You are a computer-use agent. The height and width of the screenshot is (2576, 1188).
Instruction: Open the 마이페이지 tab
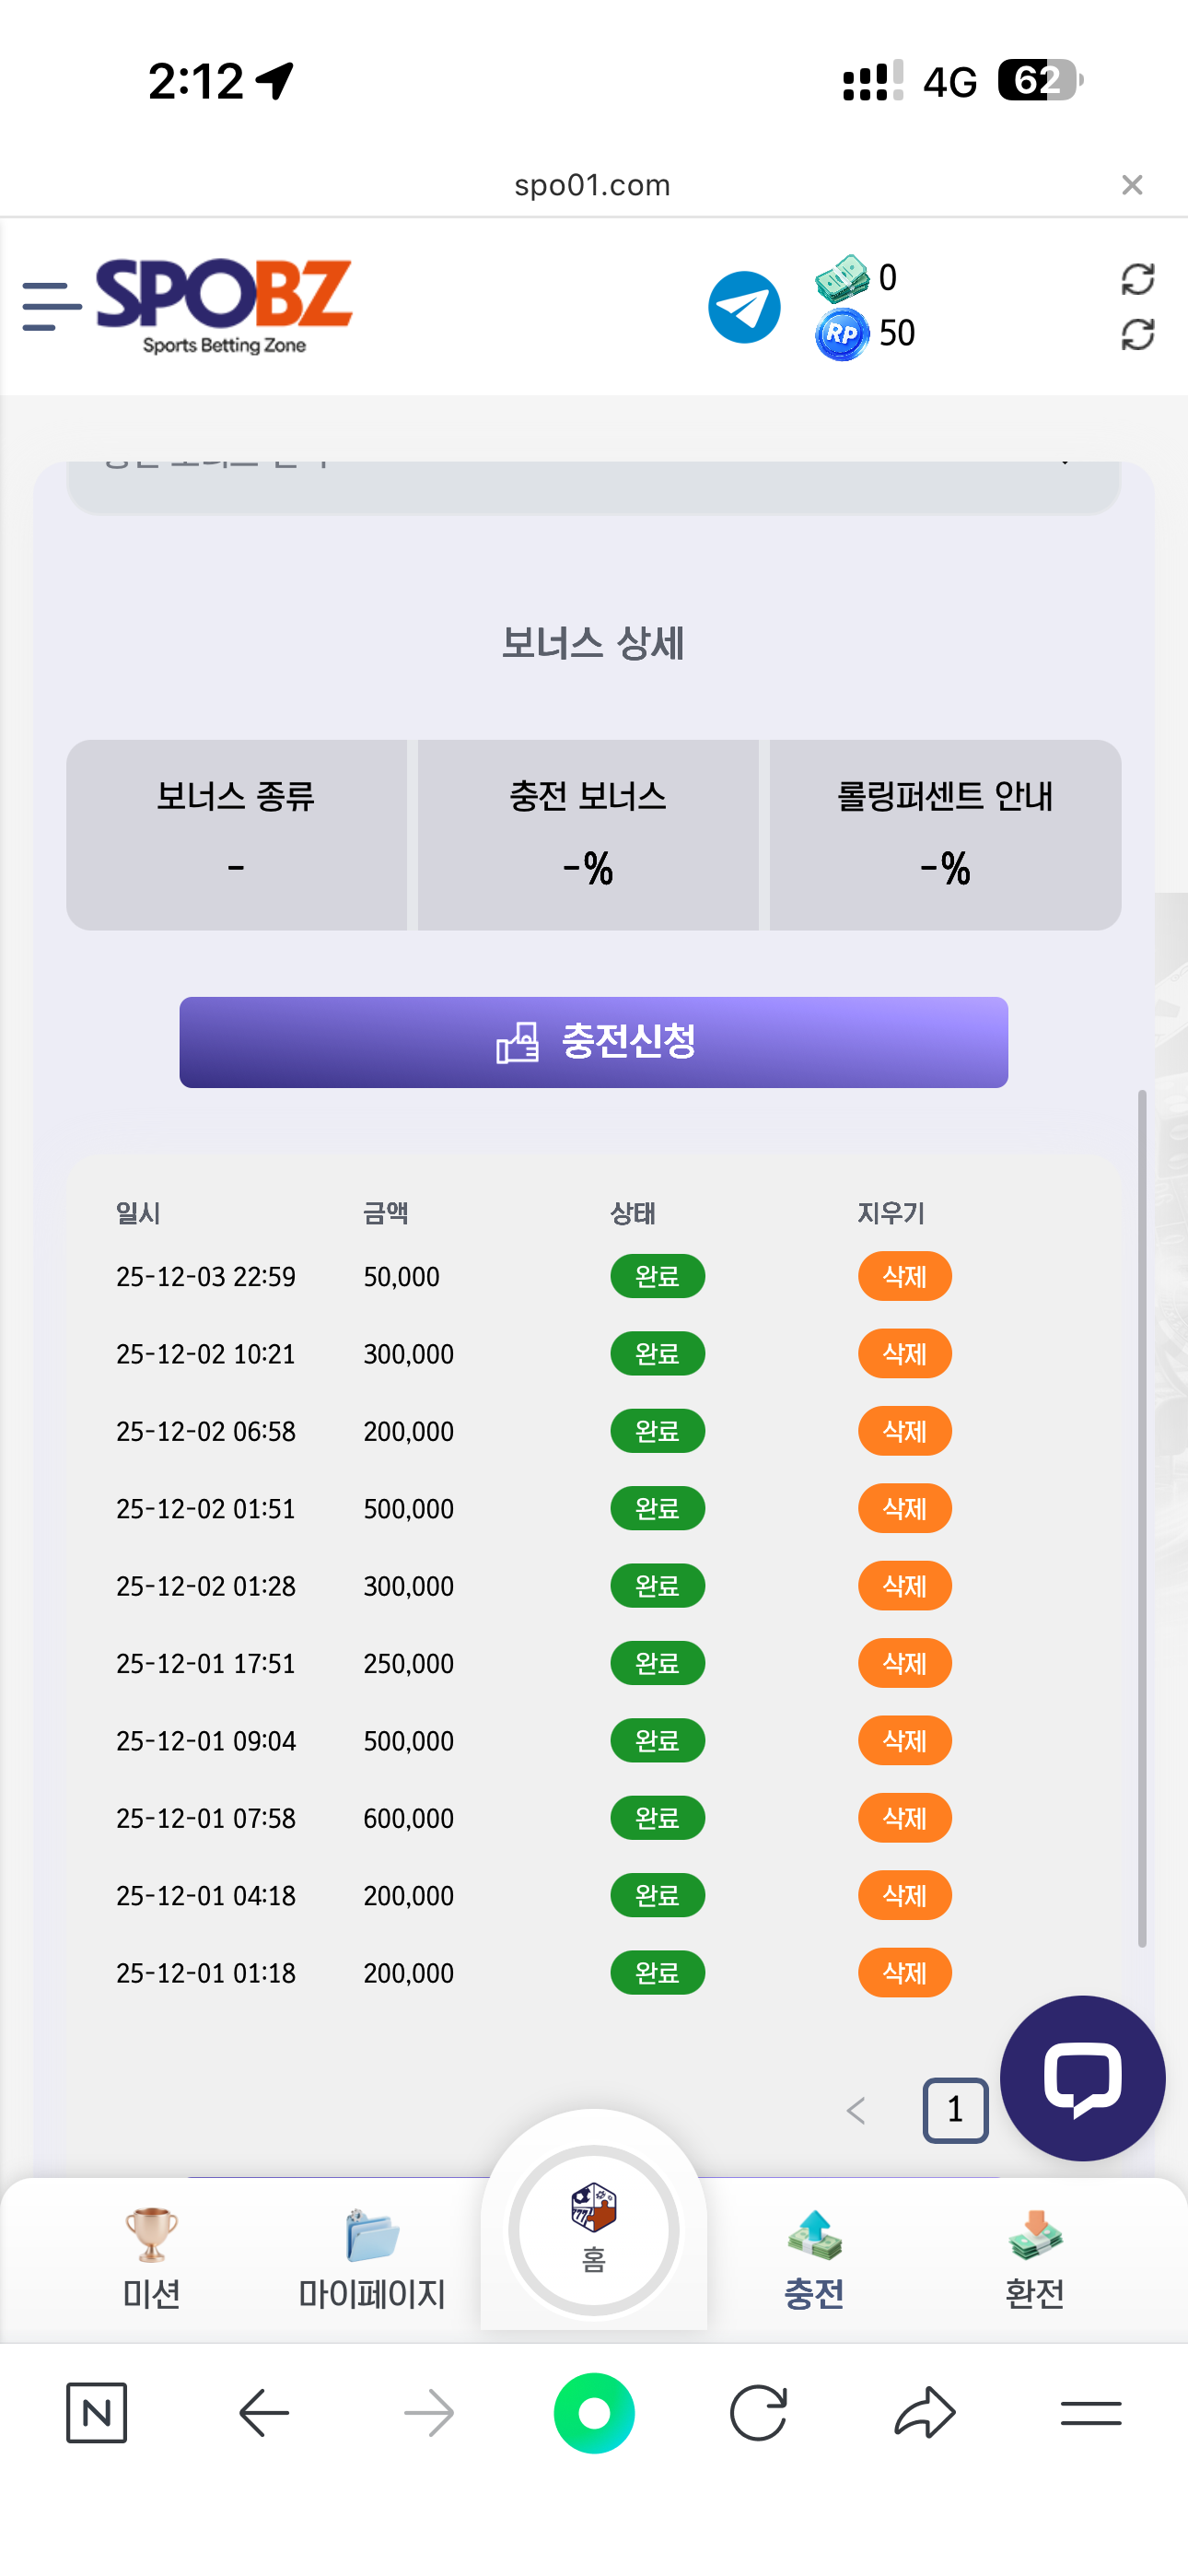pos(372,2258)
